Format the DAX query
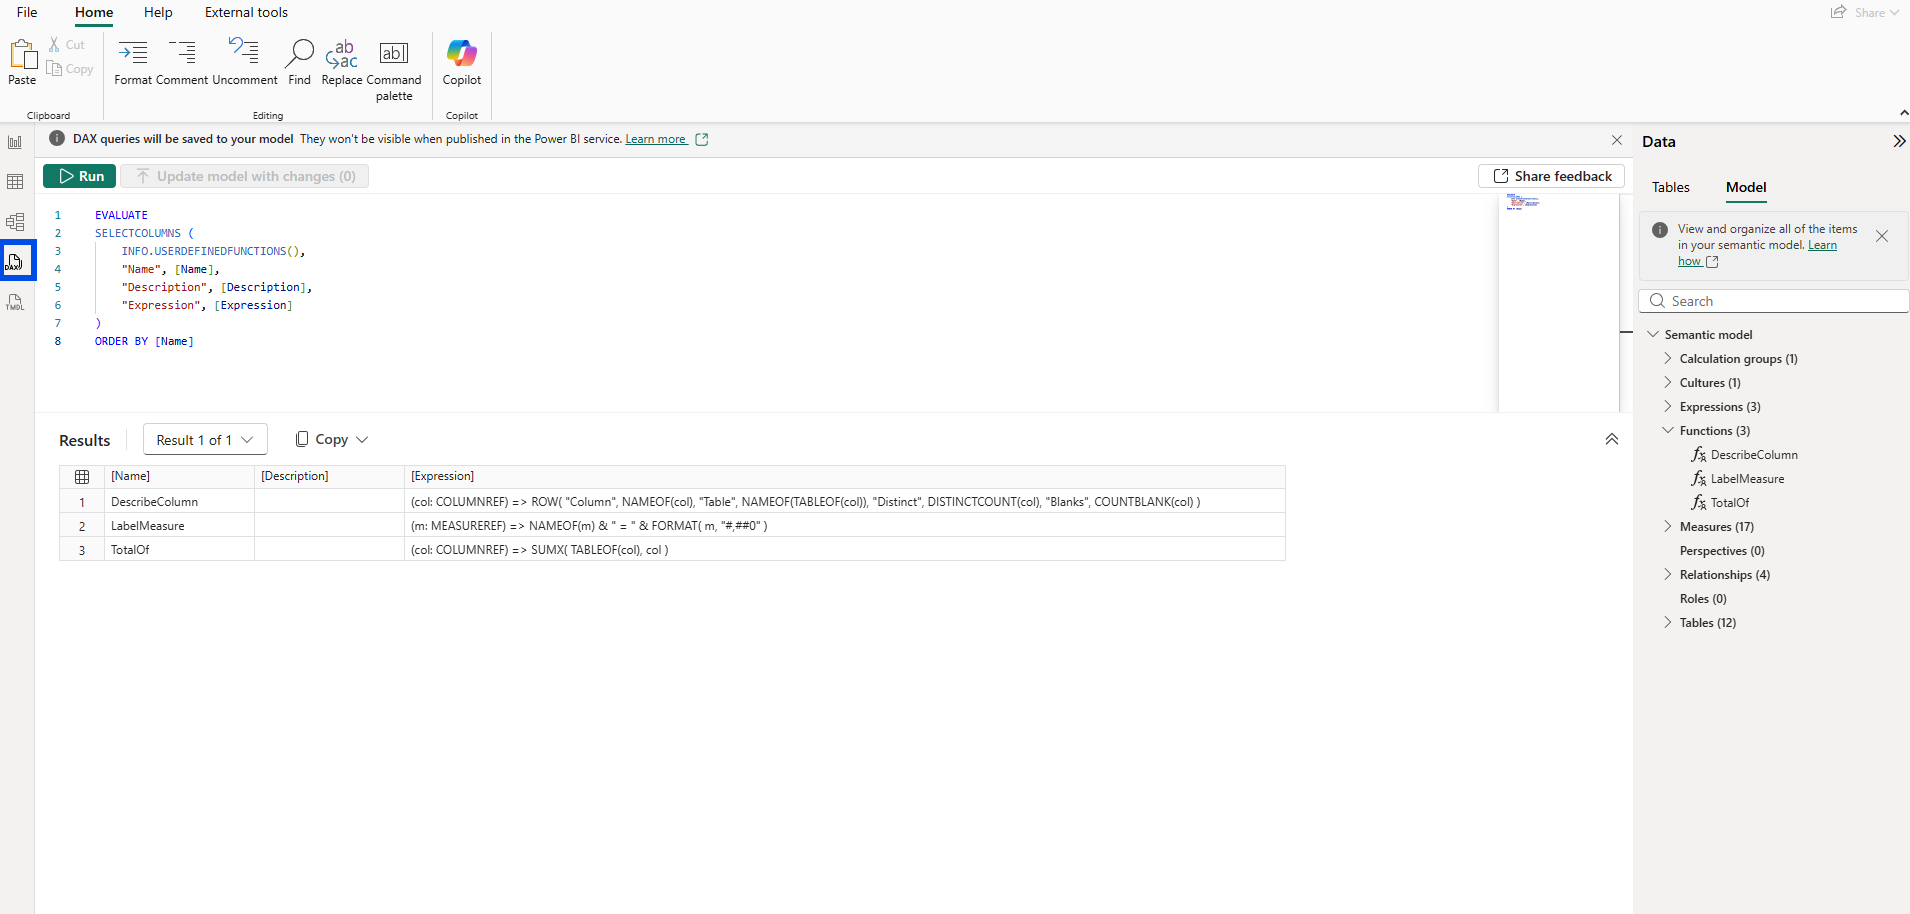 pos(133,62)
